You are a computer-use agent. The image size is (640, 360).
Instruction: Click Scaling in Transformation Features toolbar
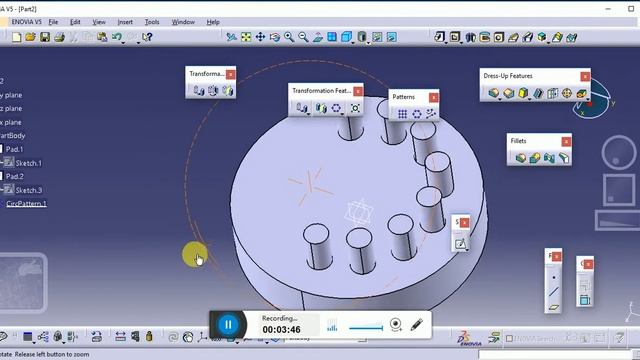click(355, 108)
